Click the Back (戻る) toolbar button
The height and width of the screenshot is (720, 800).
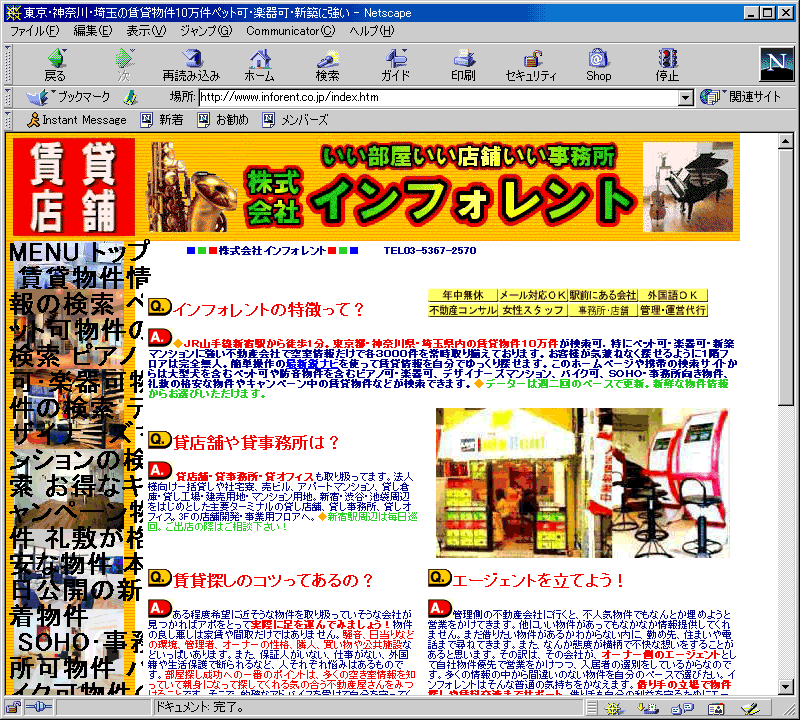point(55,65)
